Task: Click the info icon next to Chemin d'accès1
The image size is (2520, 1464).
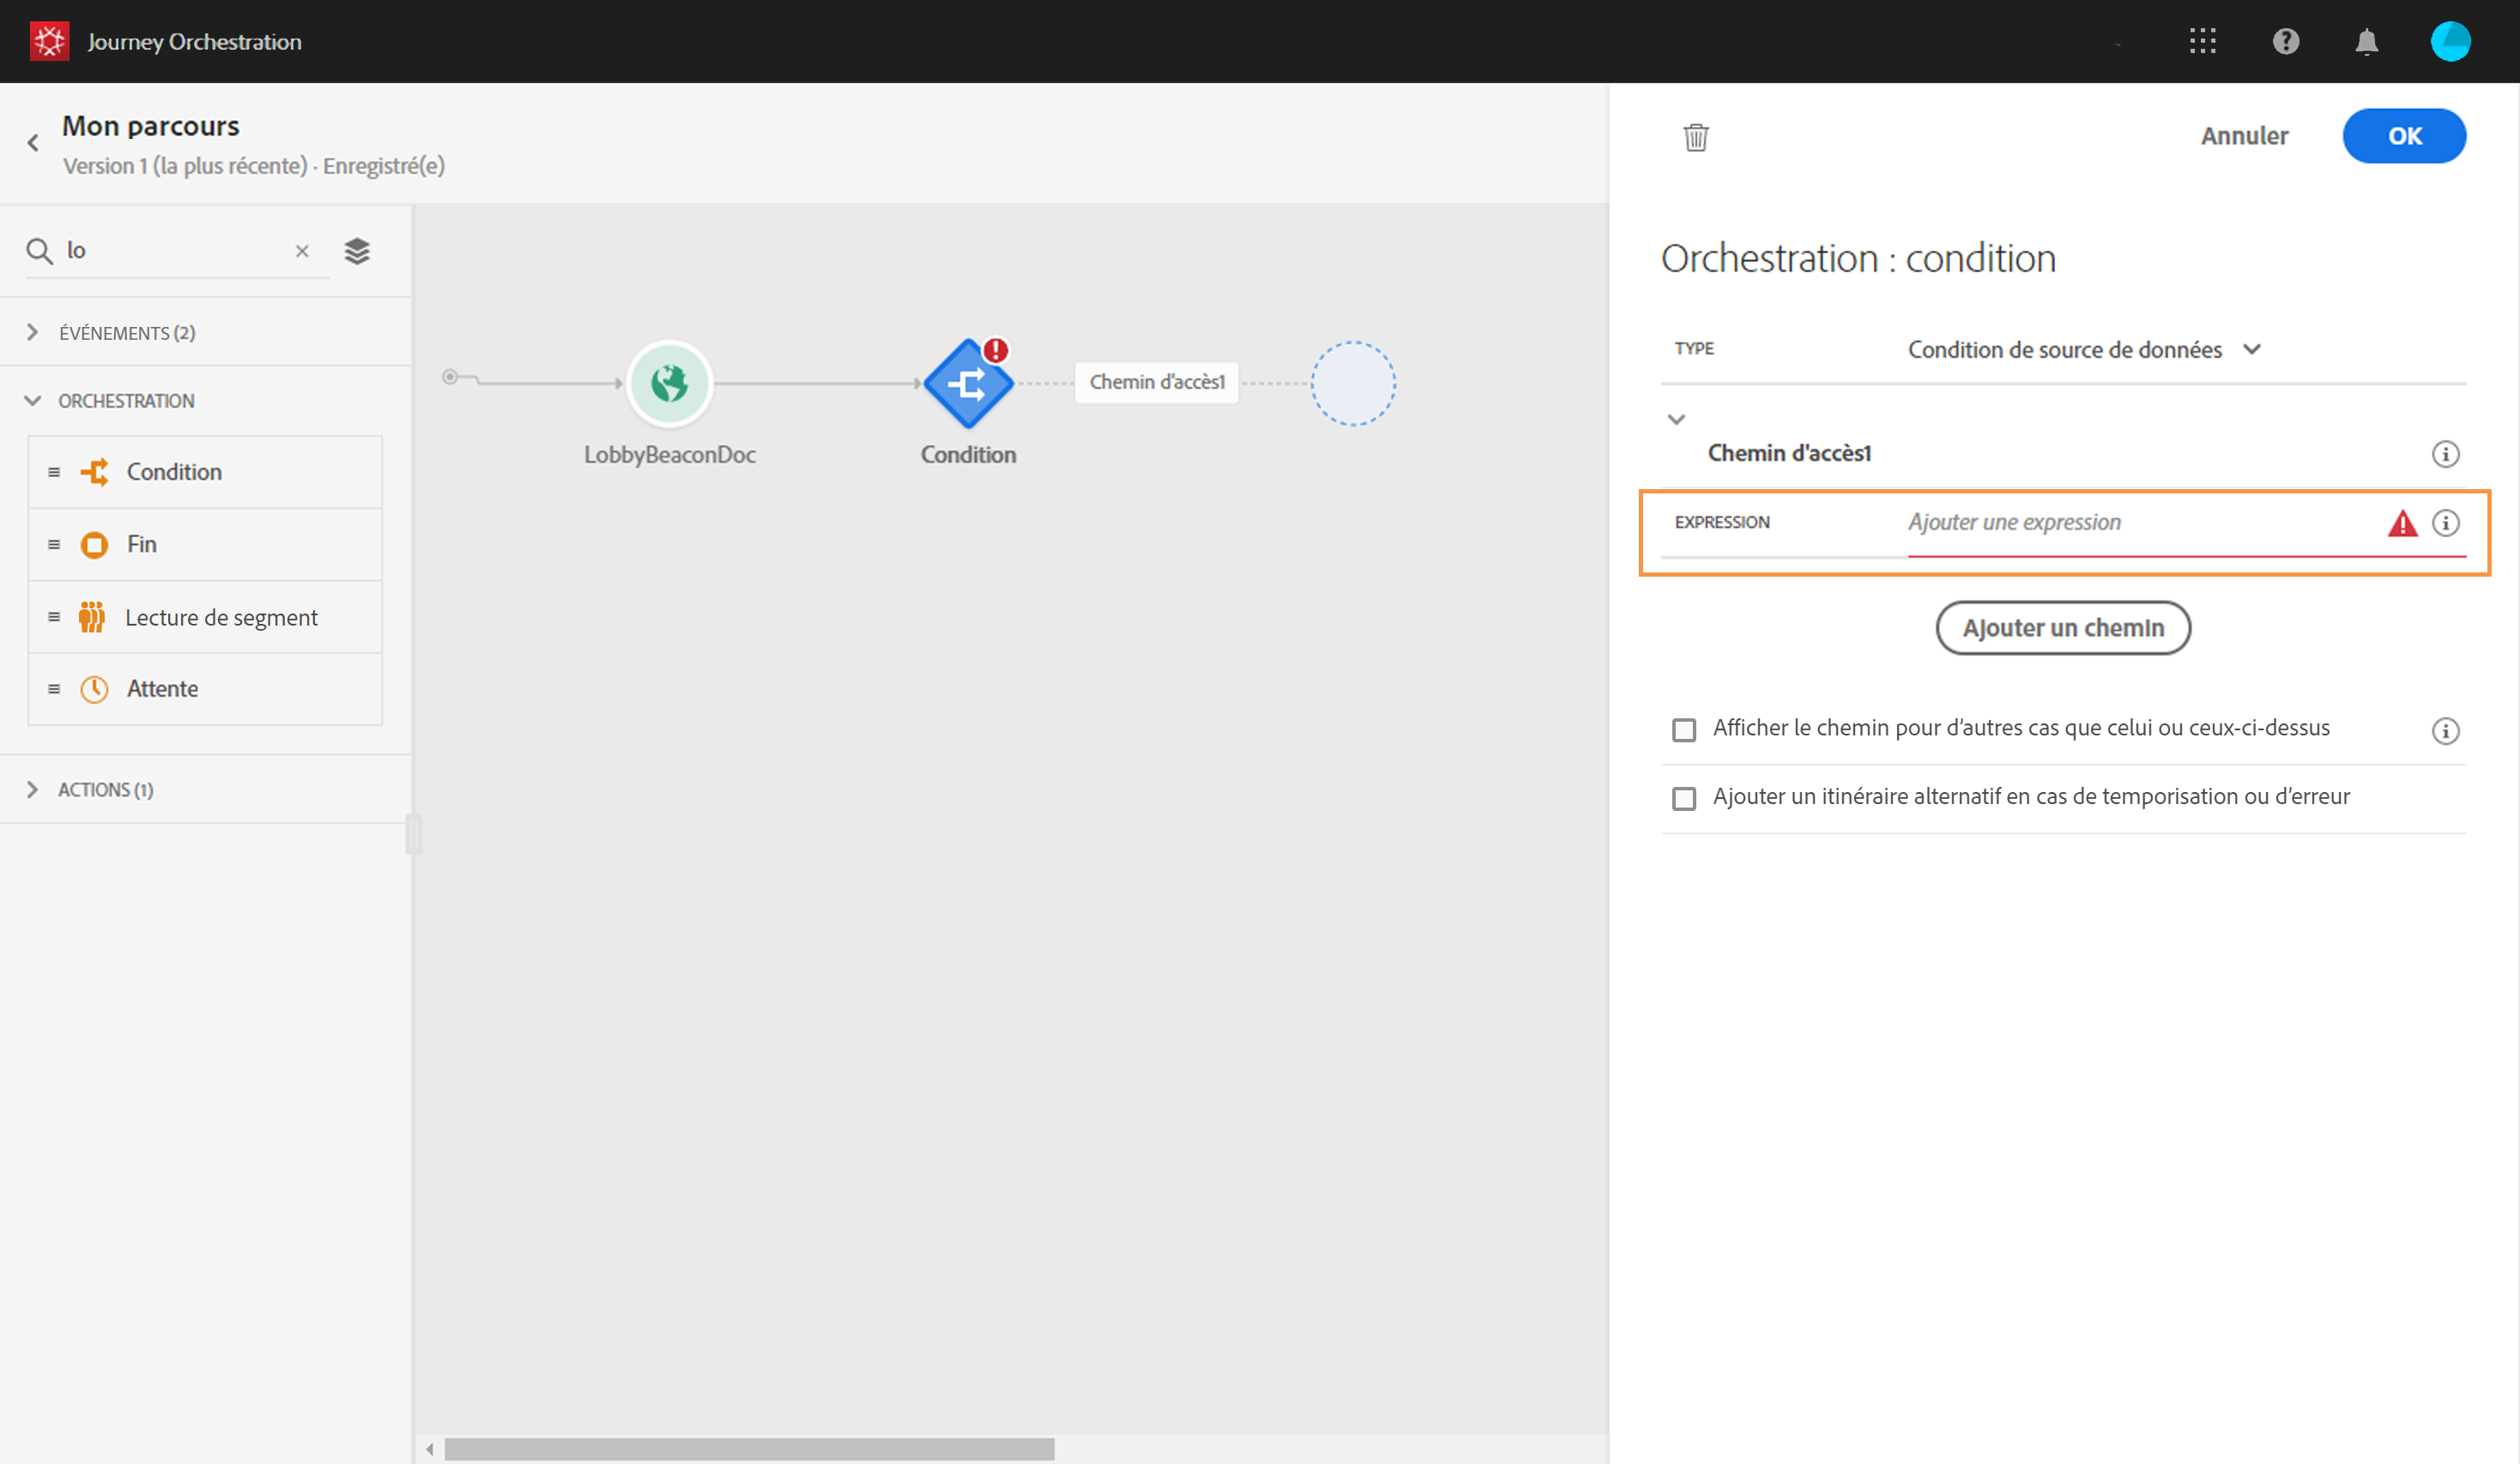Action: coord(2445,454)
